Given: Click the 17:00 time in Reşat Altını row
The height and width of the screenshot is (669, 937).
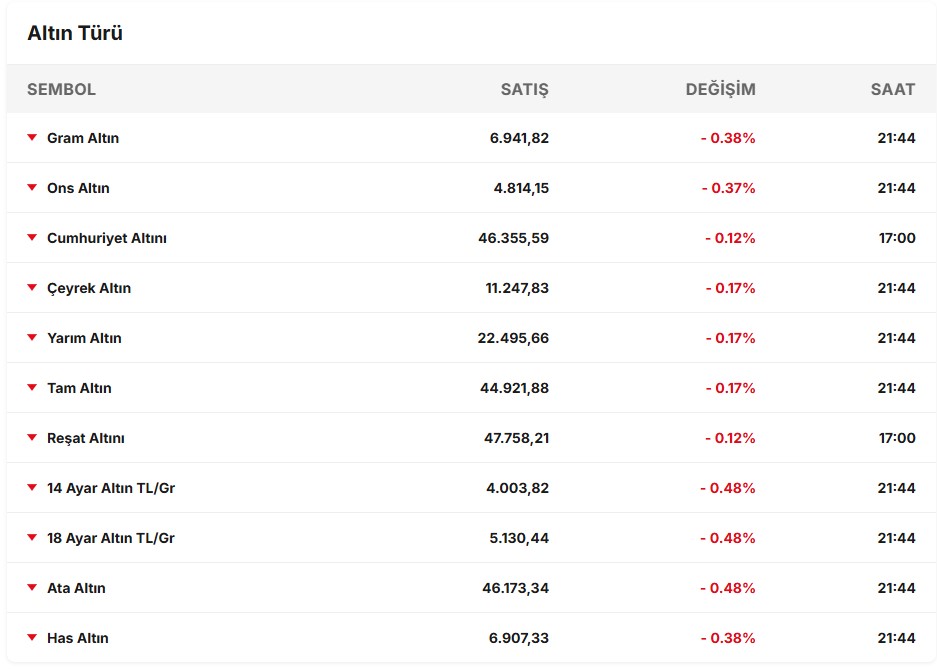Looking at the screenshot, I should tap(896, 438).
